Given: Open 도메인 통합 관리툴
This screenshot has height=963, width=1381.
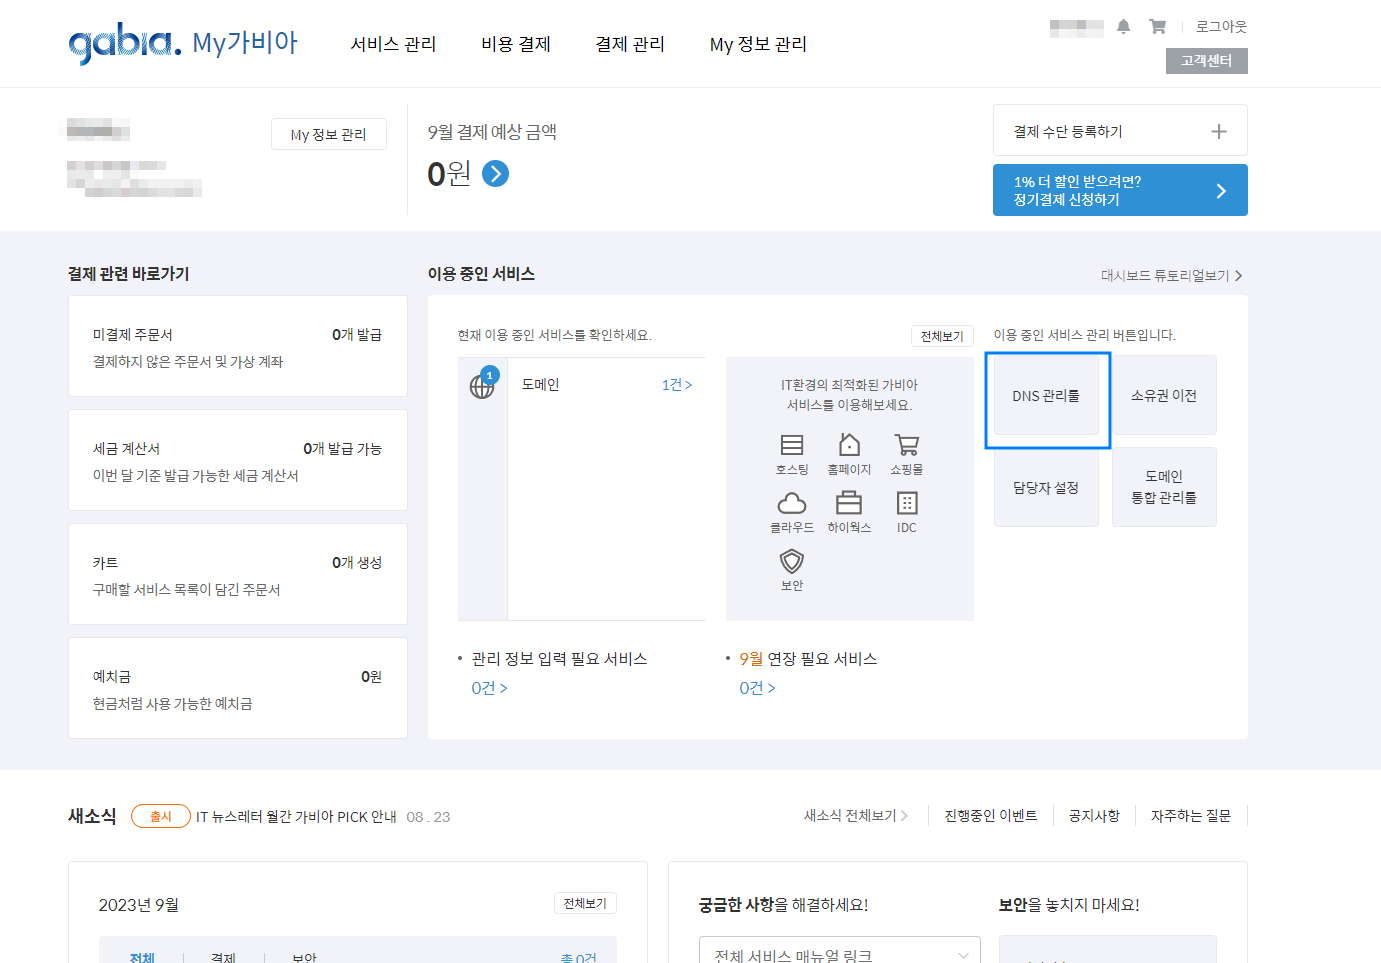Looking at the screenshot, I should [1164, 488].
